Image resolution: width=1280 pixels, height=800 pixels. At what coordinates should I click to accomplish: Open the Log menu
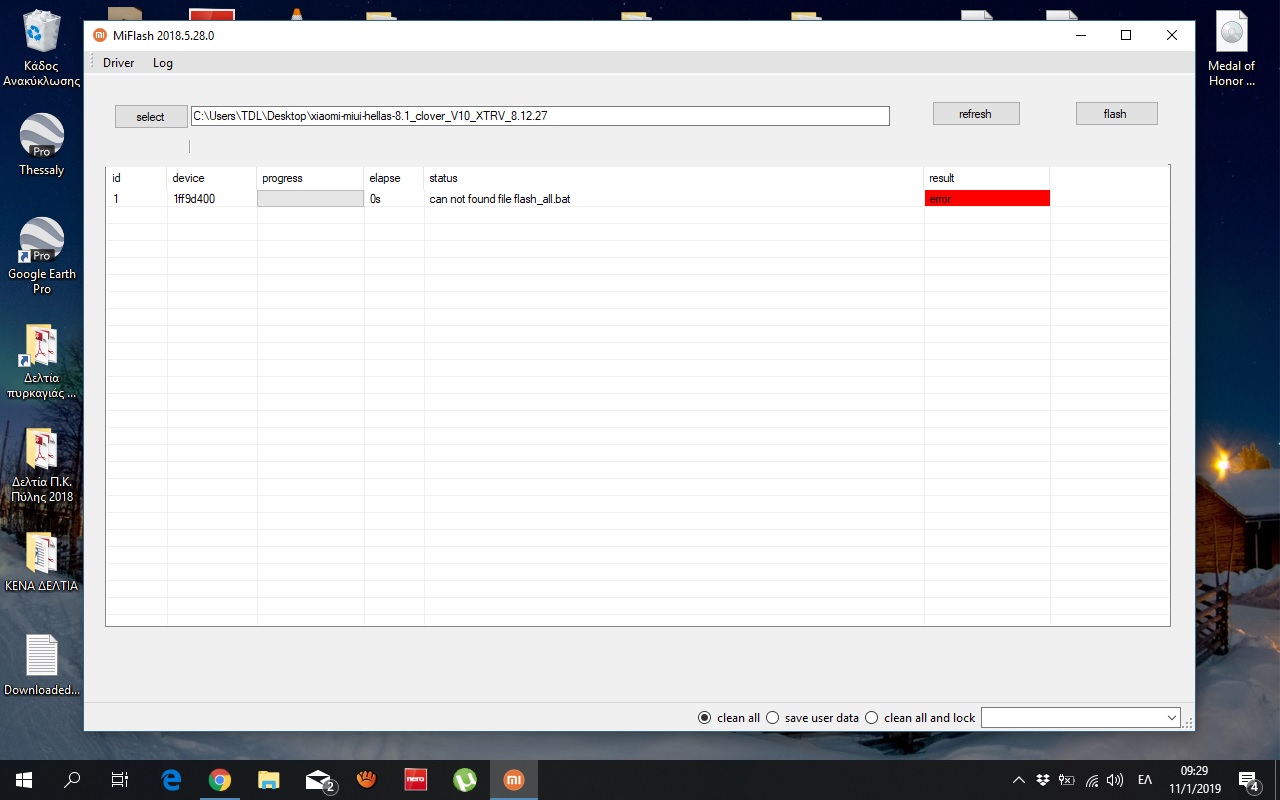[163, 63]
